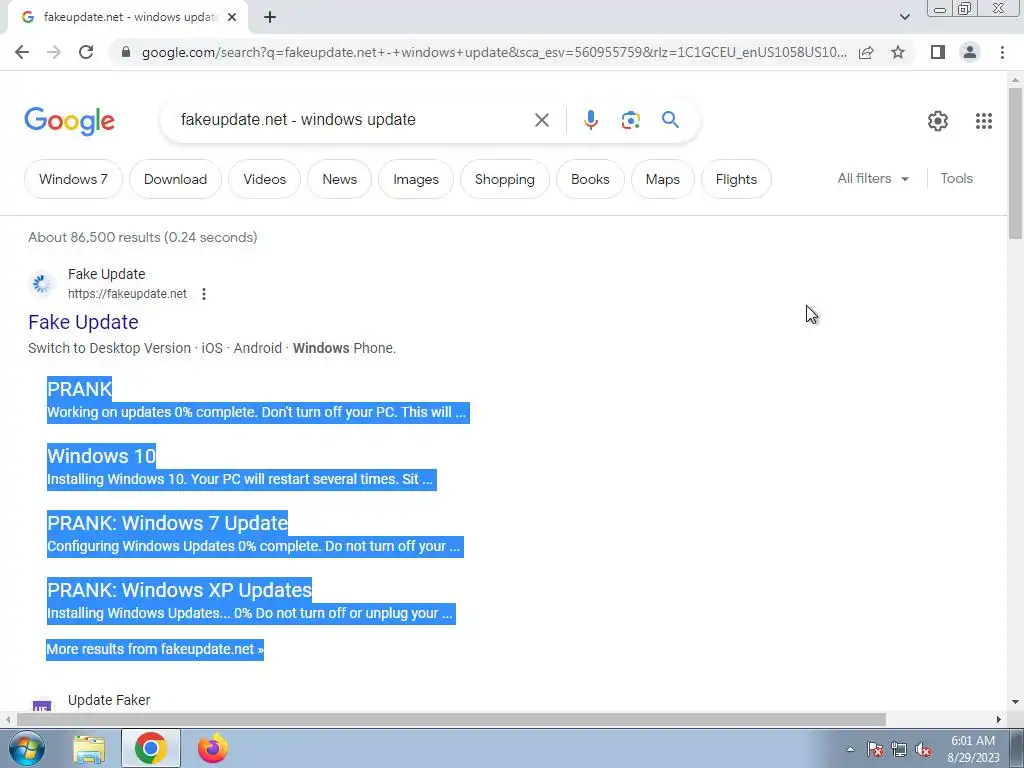This screenshot has height=768, width=1024.
Task: Click the forward navigation arrow
Action: (54, 52)
